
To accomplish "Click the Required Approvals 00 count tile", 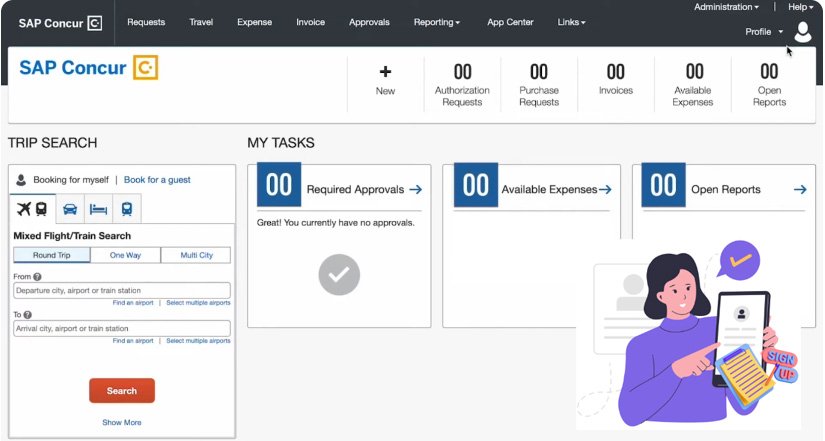I will 279,185.
